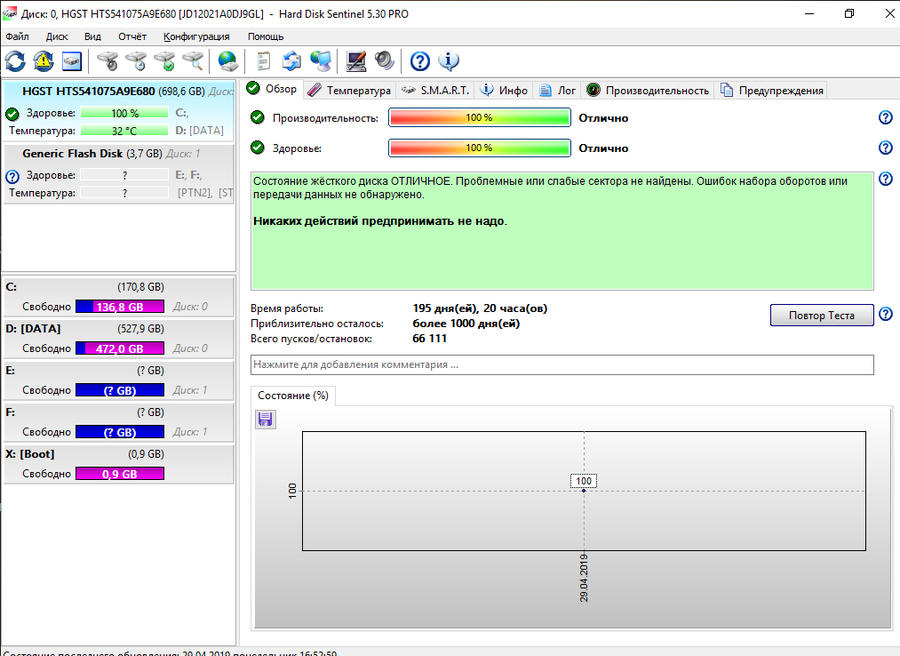Select the C: partition row

click(x=119, y=296)
